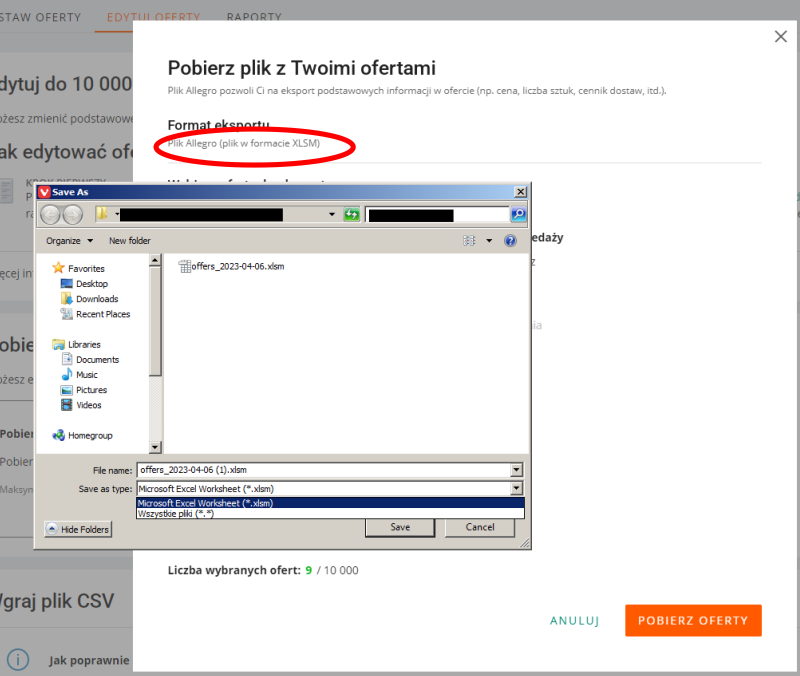800x676 pixels.
Task: Close the Pobierz plik modal with X
Action: [781, 36]
